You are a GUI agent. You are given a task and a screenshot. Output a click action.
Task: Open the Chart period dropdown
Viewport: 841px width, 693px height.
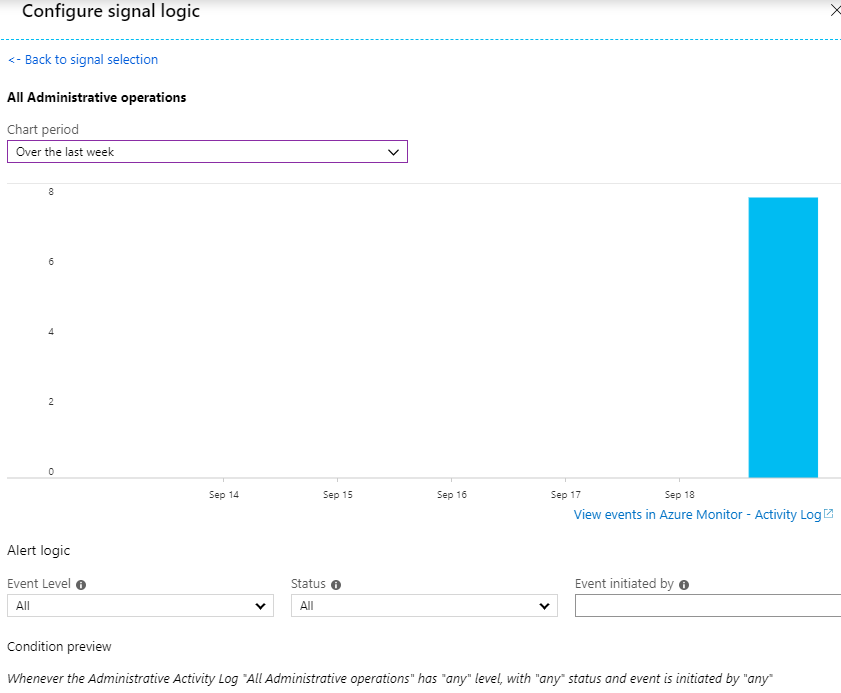click(x=207, y=152)
